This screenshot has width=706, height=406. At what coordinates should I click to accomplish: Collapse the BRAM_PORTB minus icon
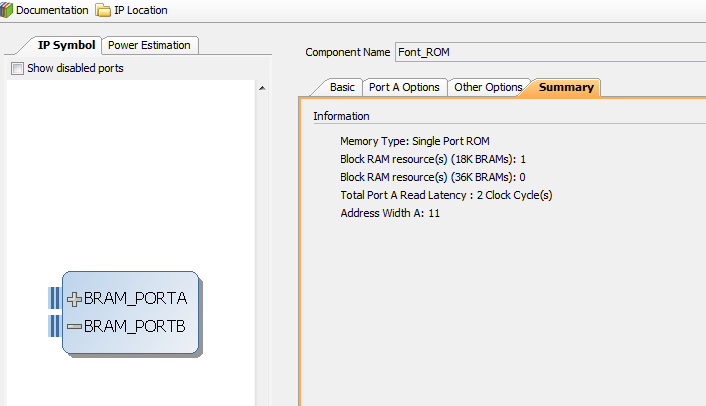click(x=74, y=326)
